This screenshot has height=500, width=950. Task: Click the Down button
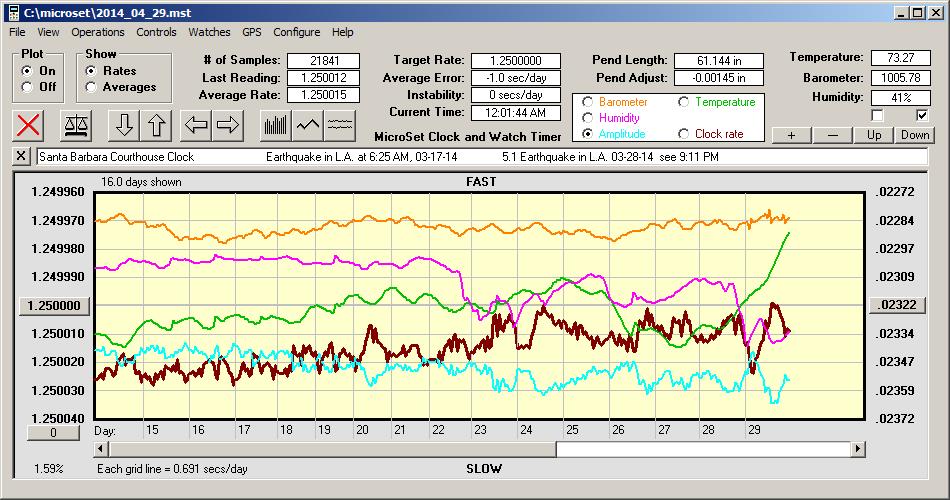(915, 135)
